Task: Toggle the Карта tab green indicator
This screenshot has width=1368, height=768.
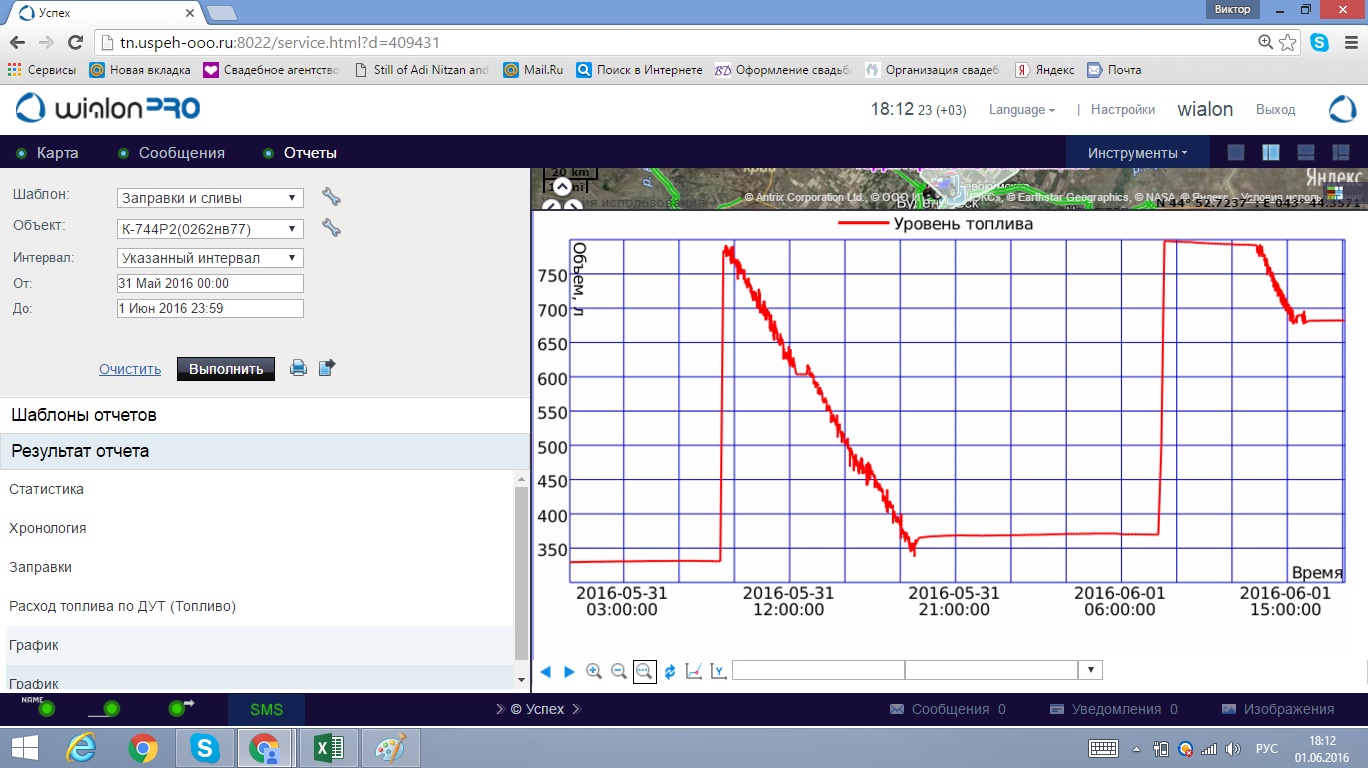Action: tap(22, 153)
